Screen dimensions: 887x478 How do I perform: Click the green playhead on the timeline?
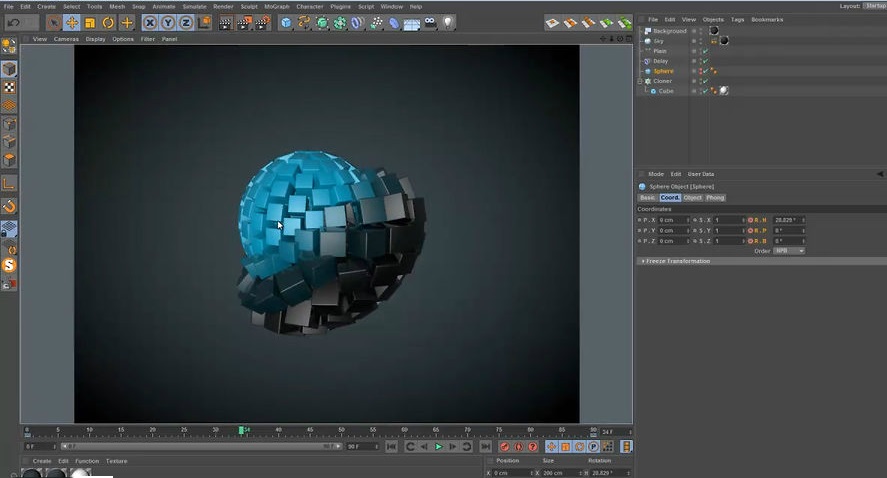[x=241, y=431]
